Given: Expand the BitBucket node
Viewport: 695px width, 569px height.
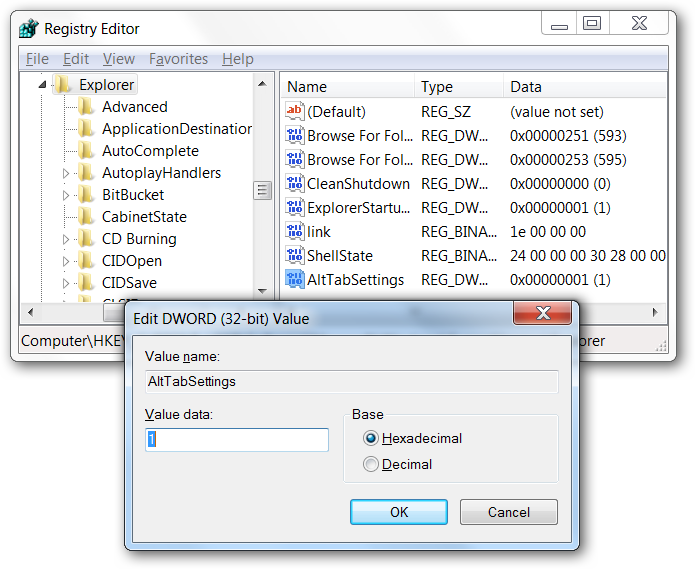Looking at the screenshot, I should point(66,195).
